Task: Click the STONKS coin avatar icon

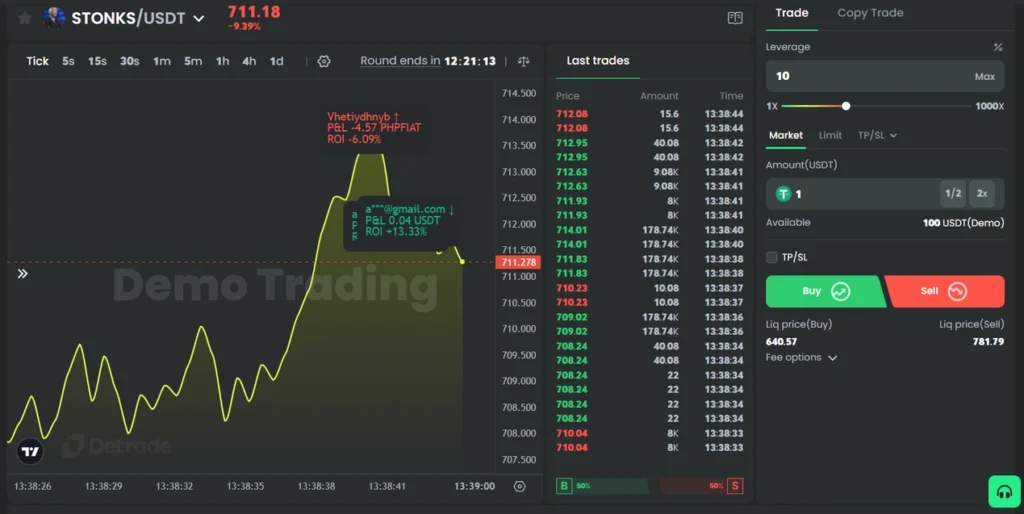Action: pyautogui.click(x=54, y=18)
